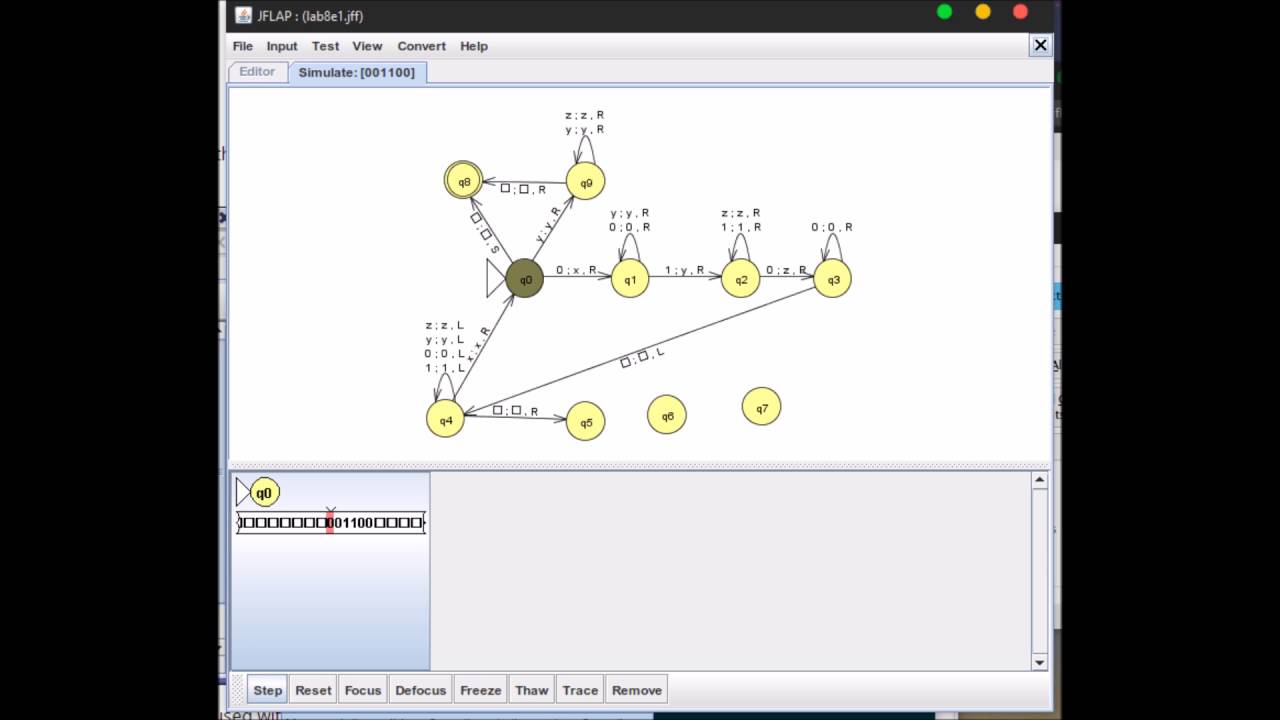The width and height of the screenshot is (1280, 720).
Task: Click the Step button
Action: pos(267,690)
